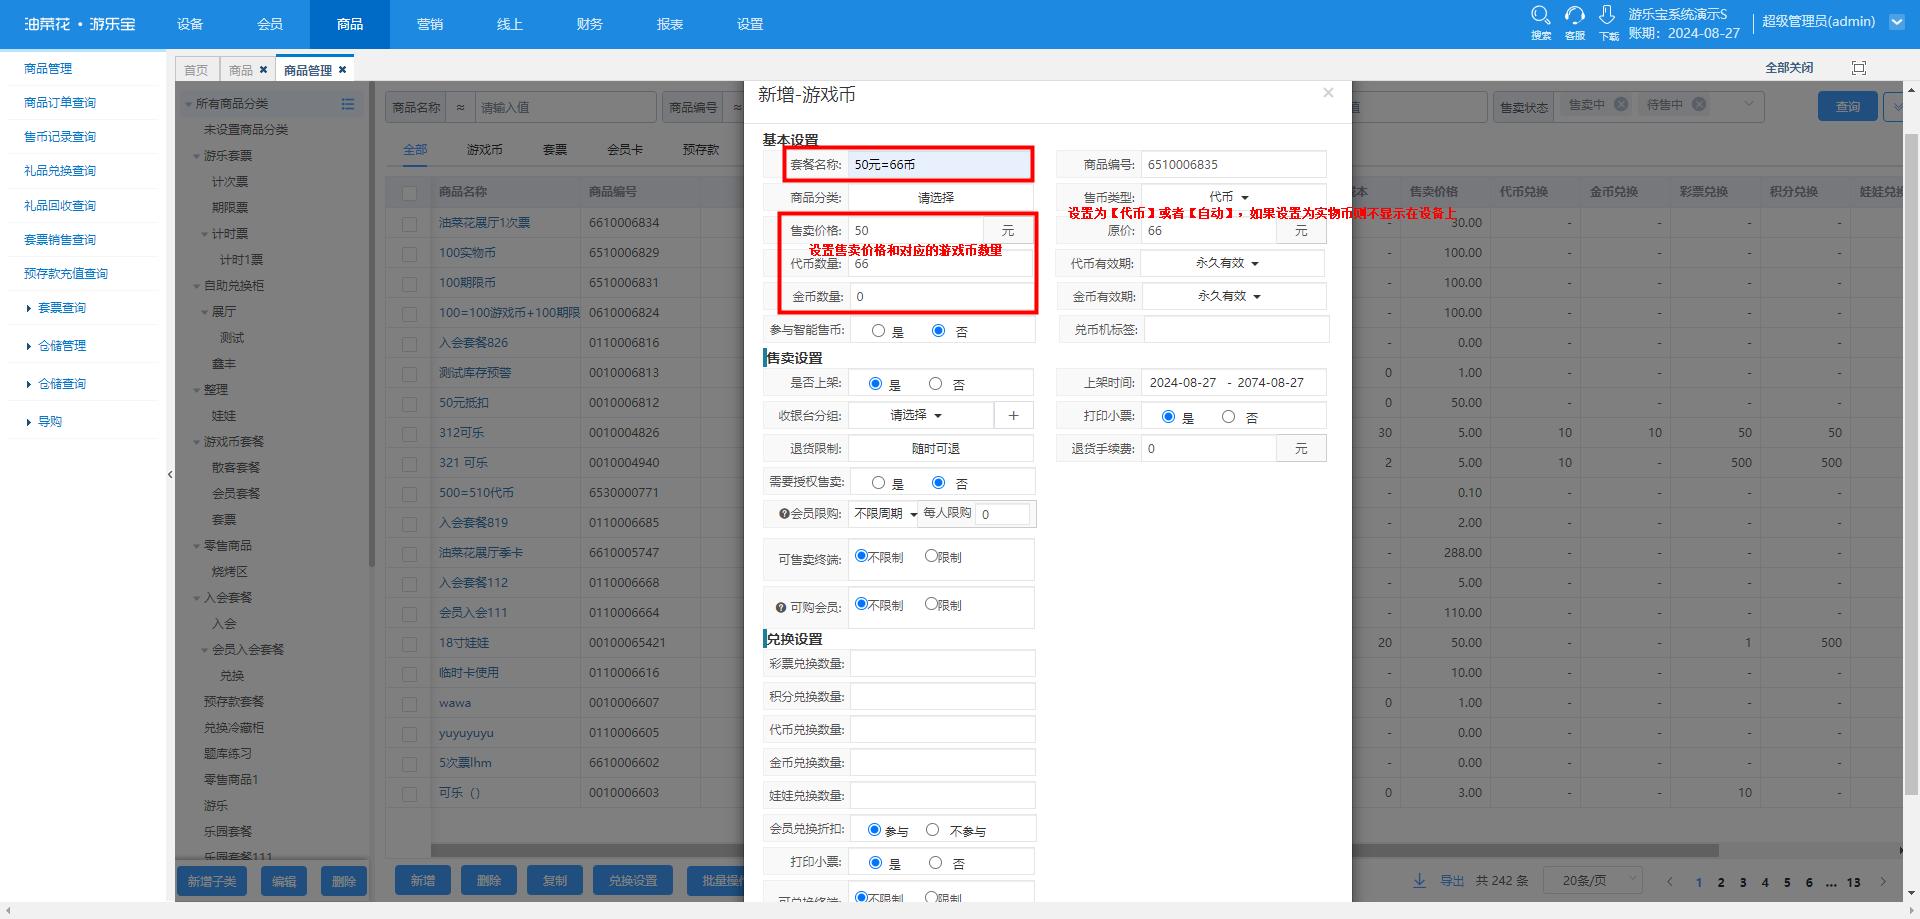Collapse the left sidebar arrow handle

170,475
